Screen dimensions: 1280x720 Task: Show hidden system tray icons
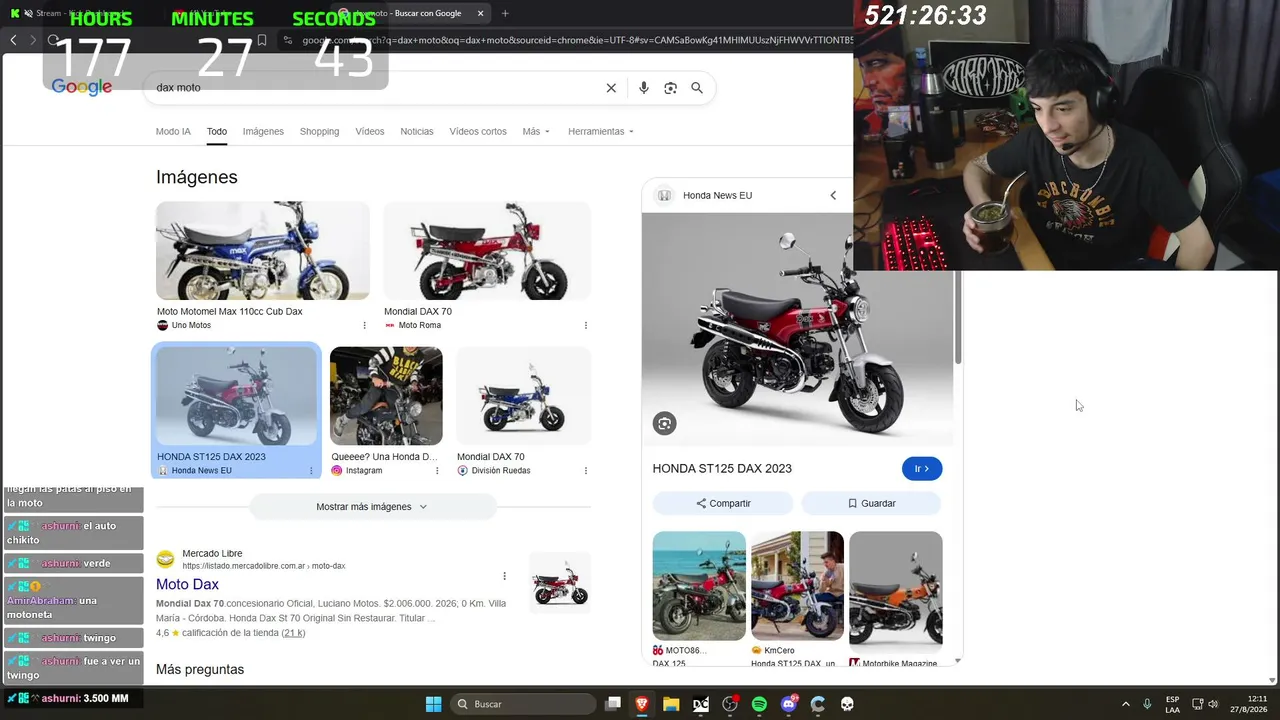point(1125,704)
